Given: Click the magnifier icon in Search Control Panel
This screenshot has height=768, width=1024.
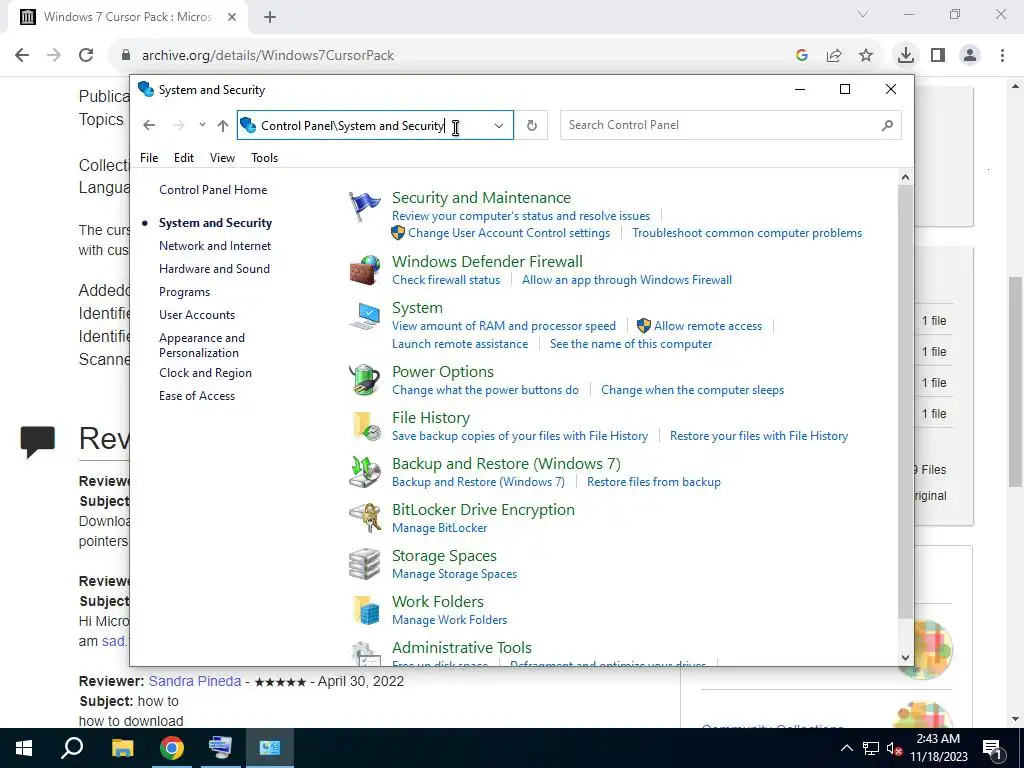Looking at the screenshot, I should 887,125.
